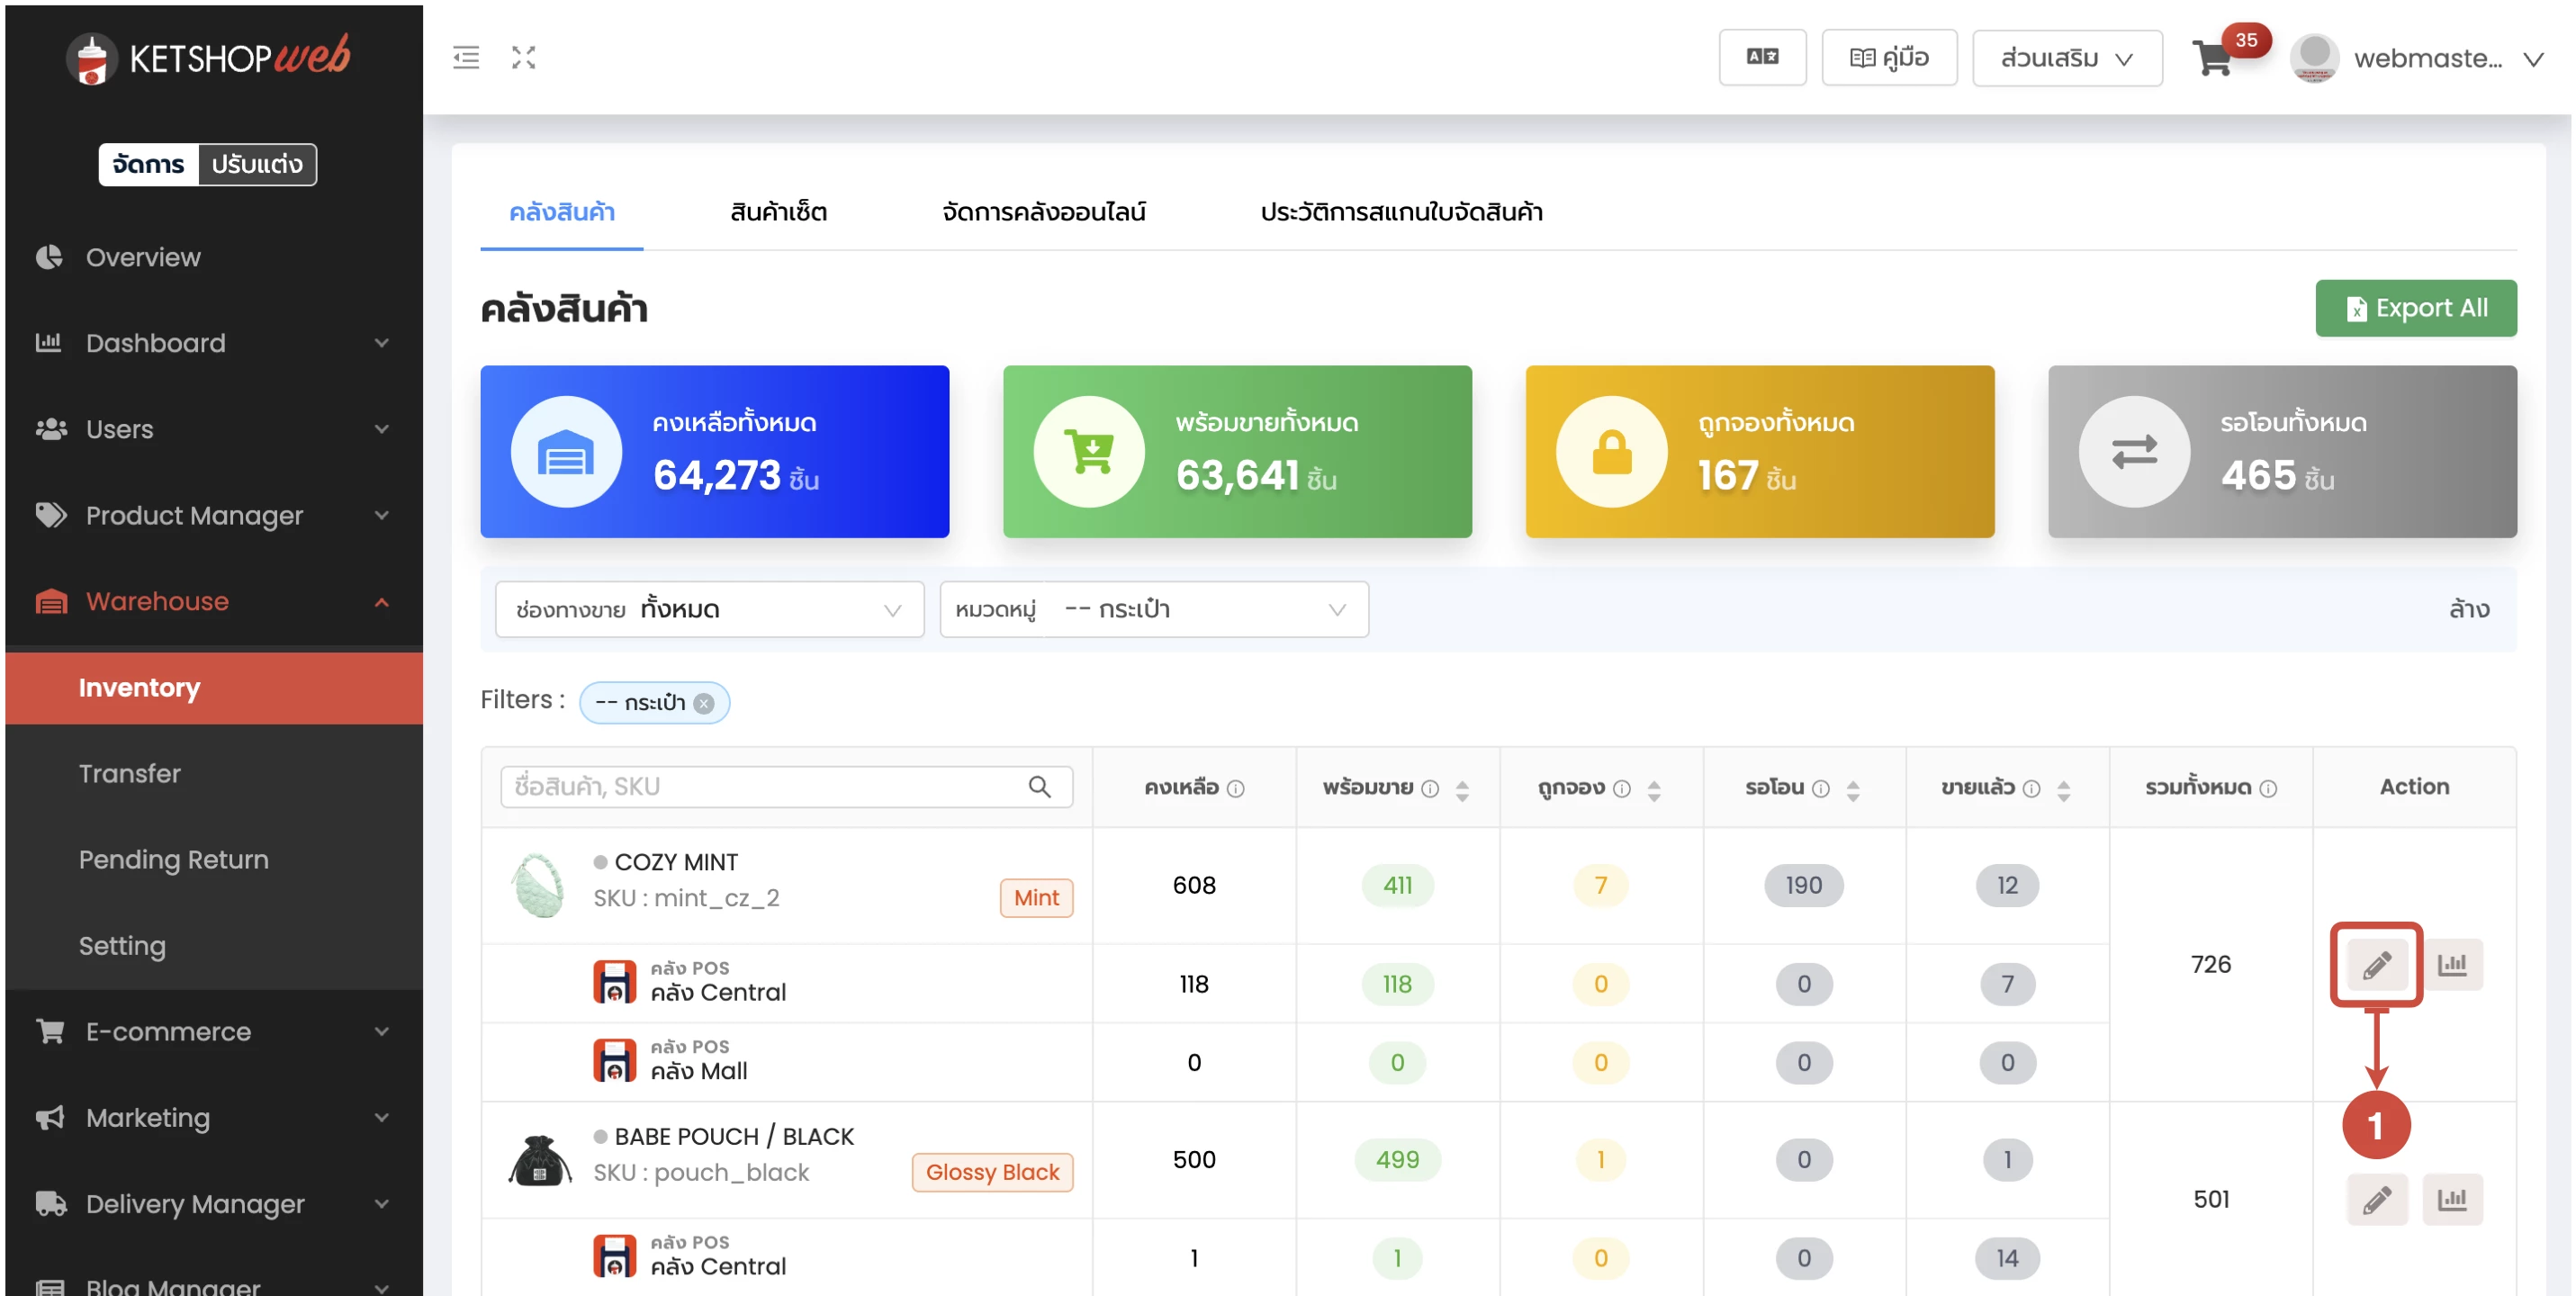Switch to the จัดการ mode toggle

149,164
